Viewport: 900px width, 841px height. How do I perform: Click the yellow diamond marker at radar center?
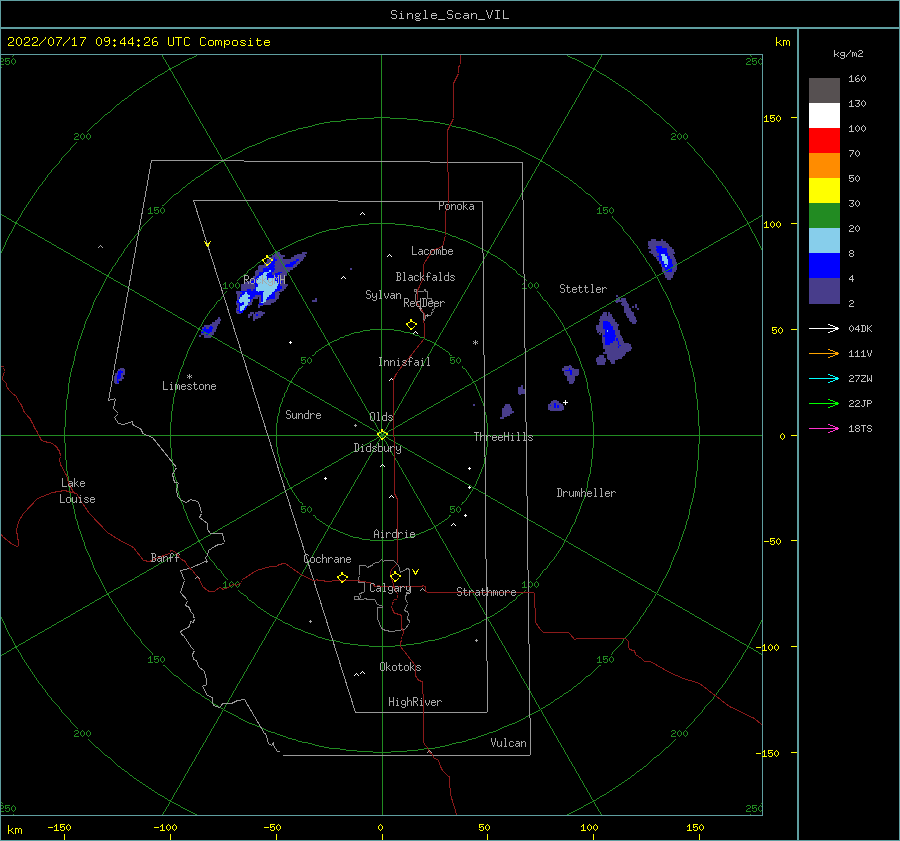point(382,435)
